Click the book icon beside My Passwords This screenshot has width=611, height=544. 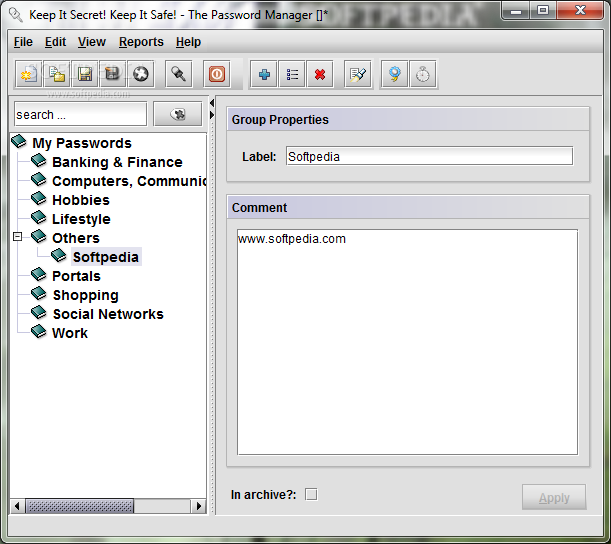coord(19,141)
